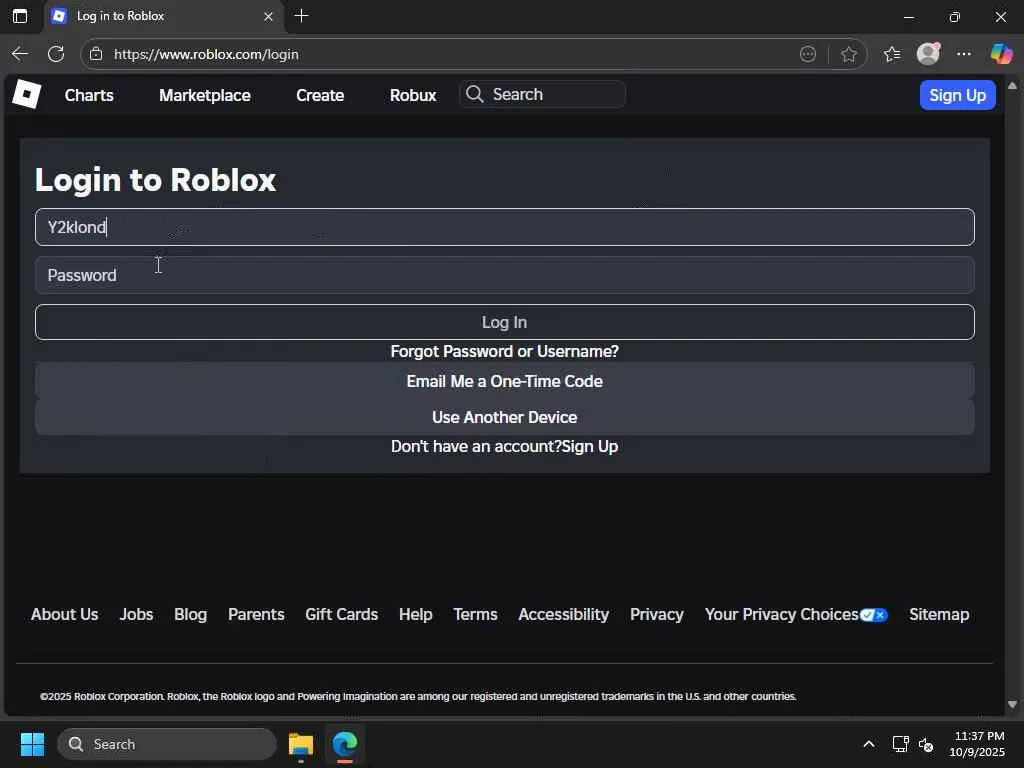Image resolution: width=1024 pixels, height=768 pixels.
Task: Open the Jobs footer link
Action: [136, 615]
